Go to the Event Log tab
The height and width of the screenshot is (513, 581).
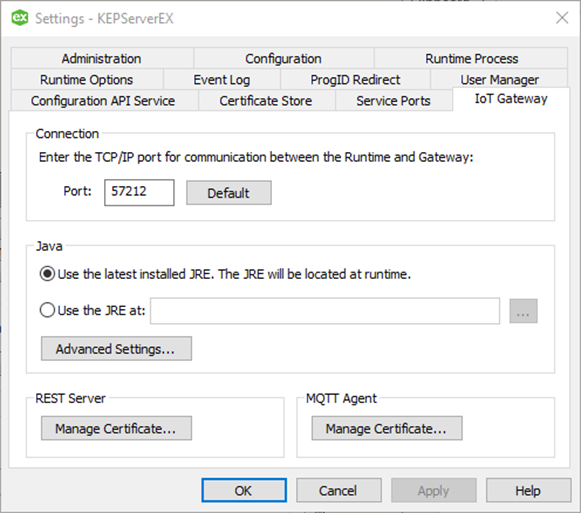point(222,79)
